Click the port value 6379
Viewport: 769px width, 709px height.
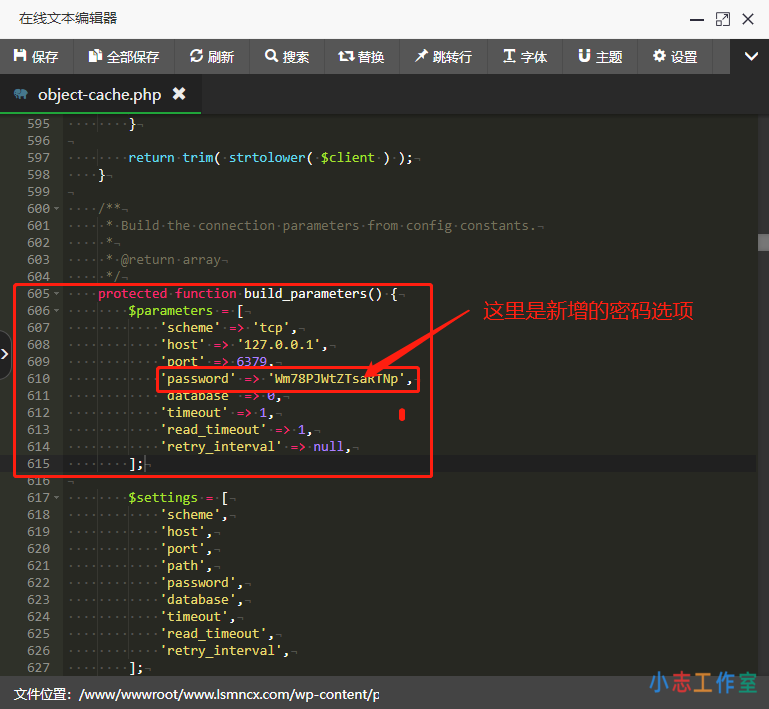(252, 361)
